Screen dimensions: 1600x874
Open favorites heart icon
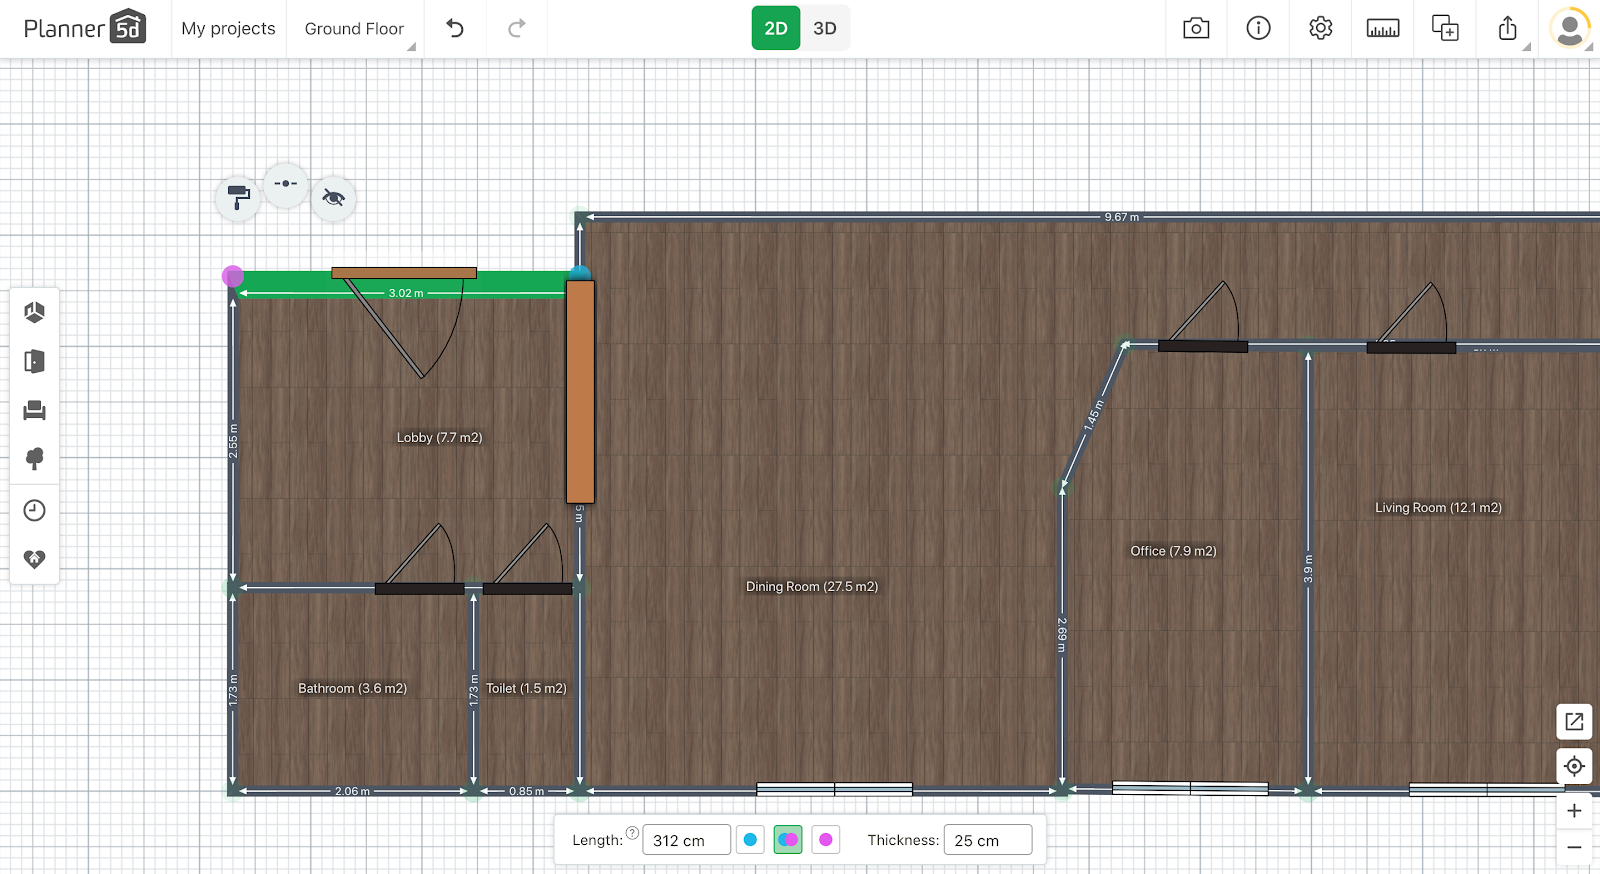tap(34, 559)
